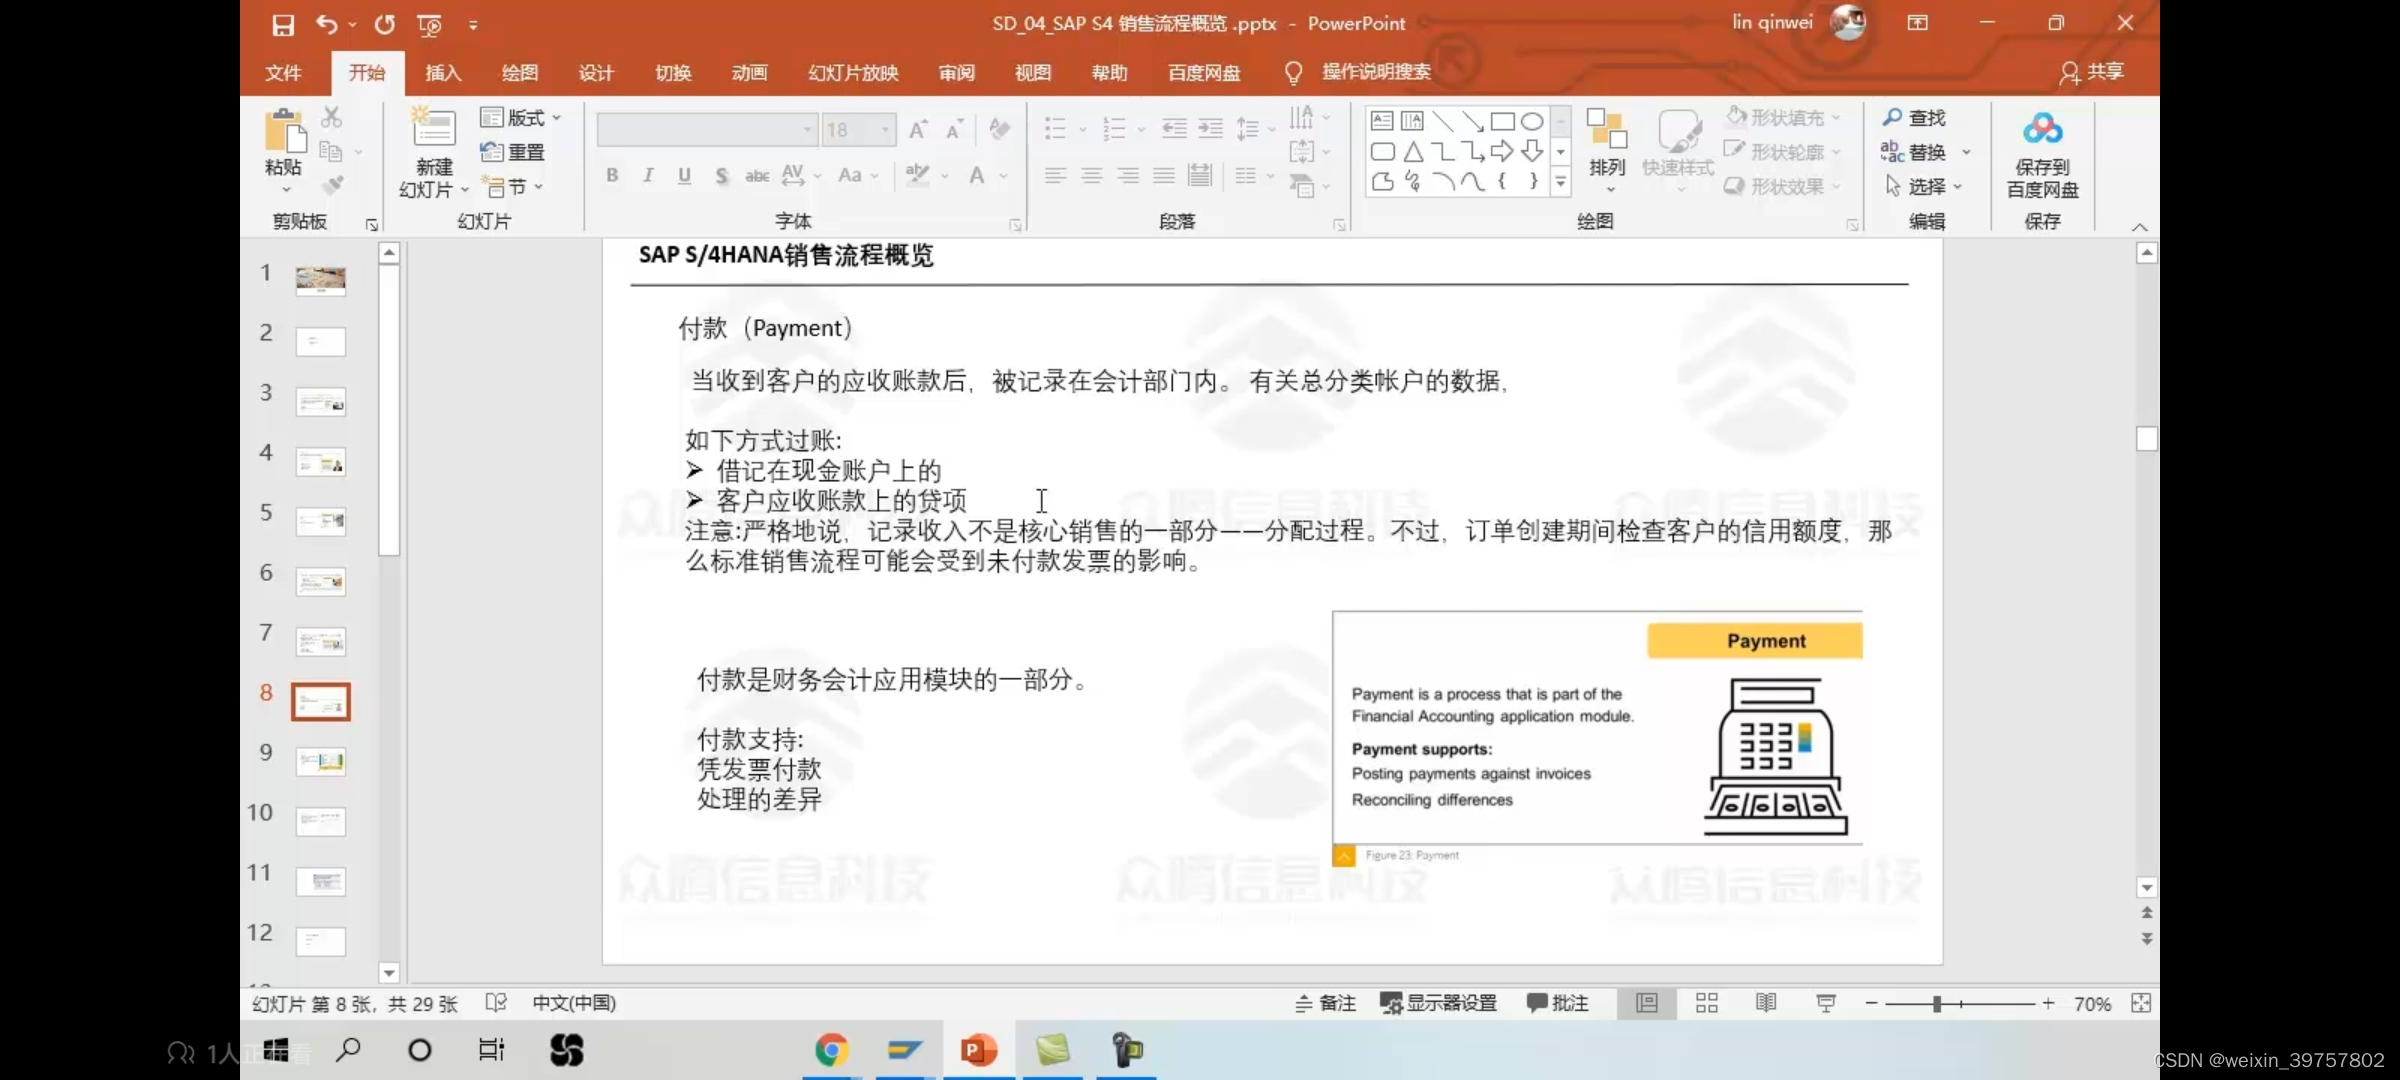The height and width of the screenshot is (1080, 2400).
Task: Switch to the 设计 design tab
Action: [596, 72]
